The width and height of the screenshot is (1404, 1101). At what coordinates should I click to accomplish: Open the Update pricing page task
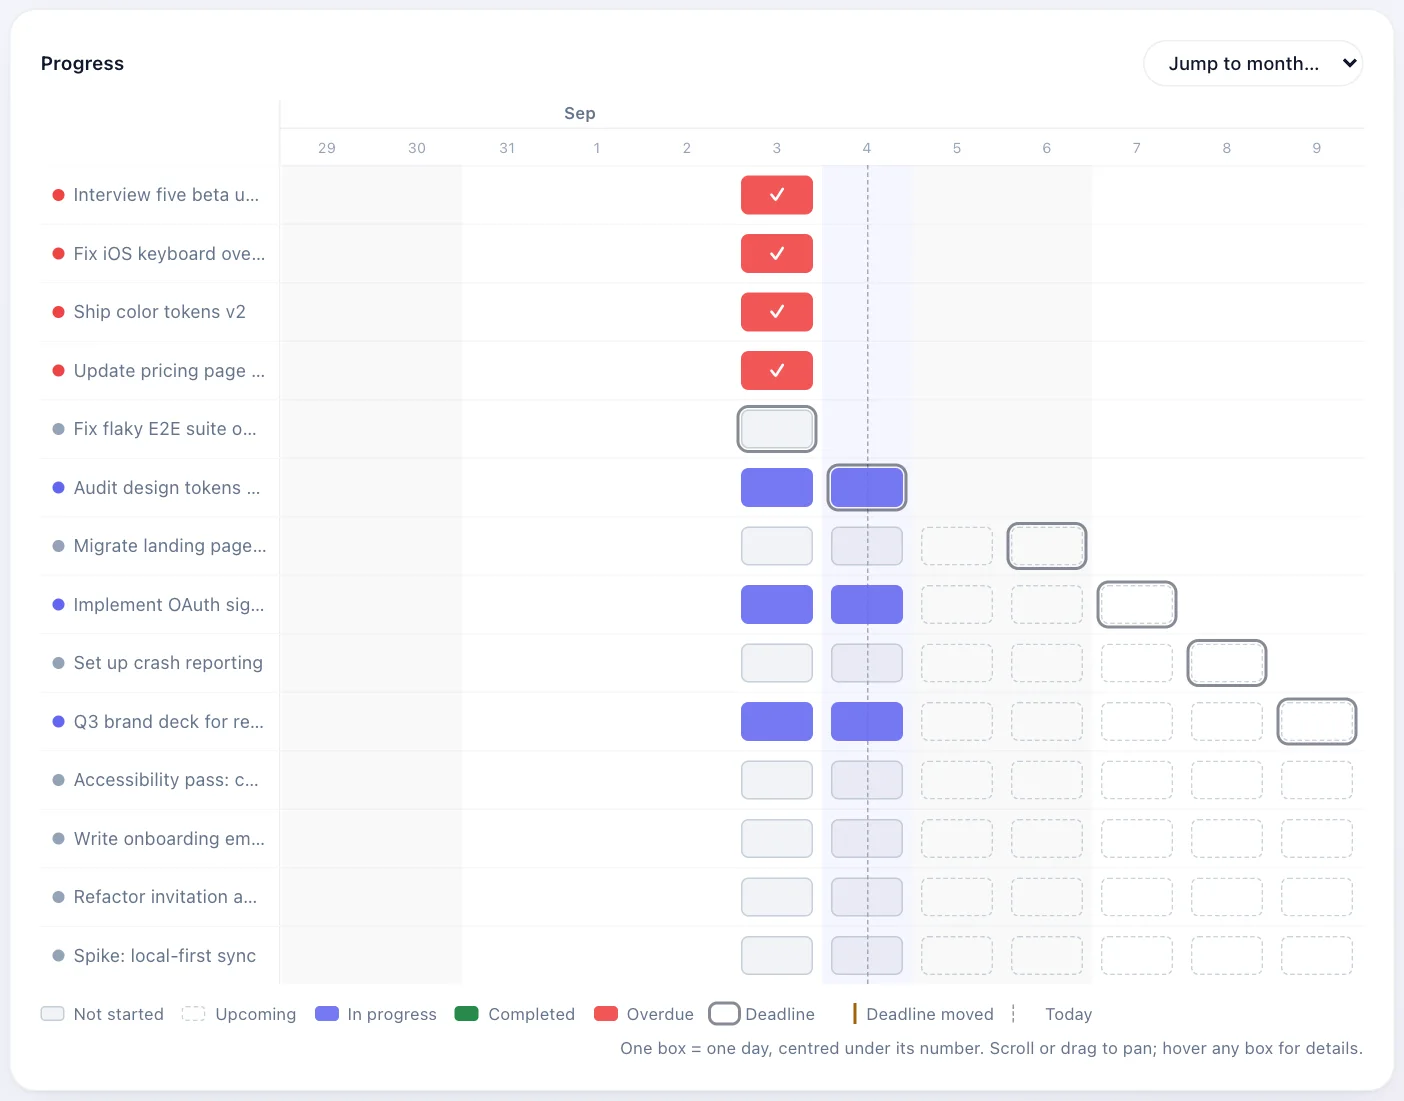tap(169, 371)
